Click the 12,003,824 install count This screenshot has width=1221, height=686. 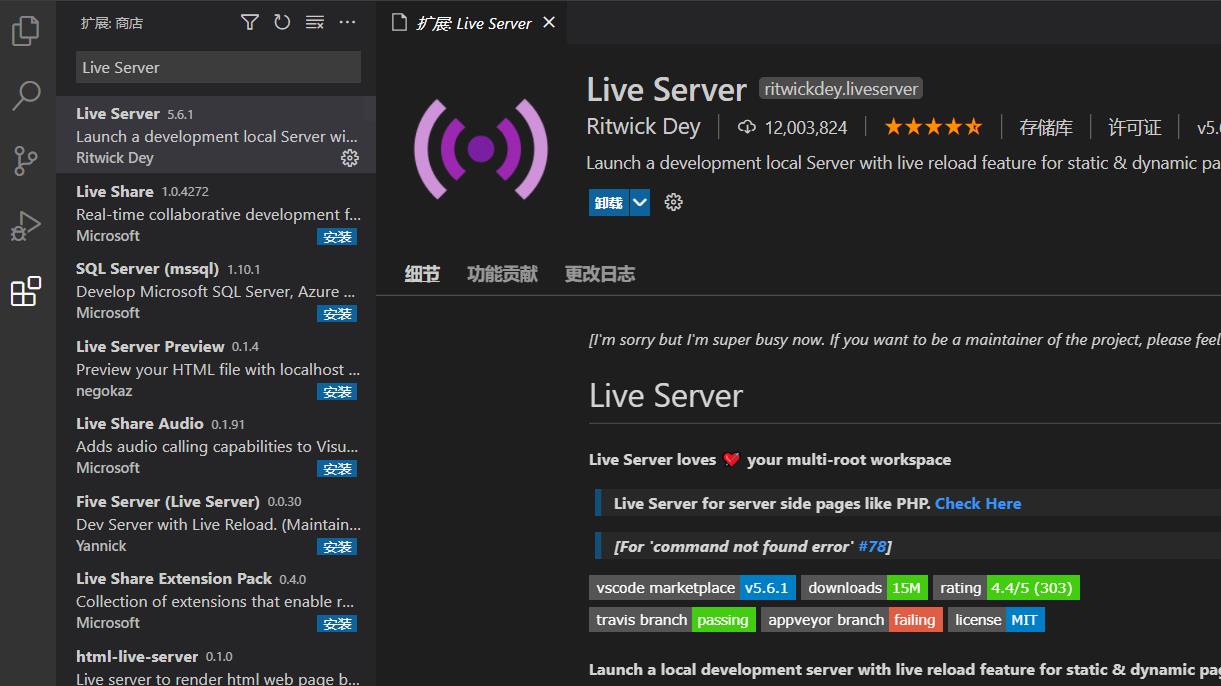pos(806,127)
